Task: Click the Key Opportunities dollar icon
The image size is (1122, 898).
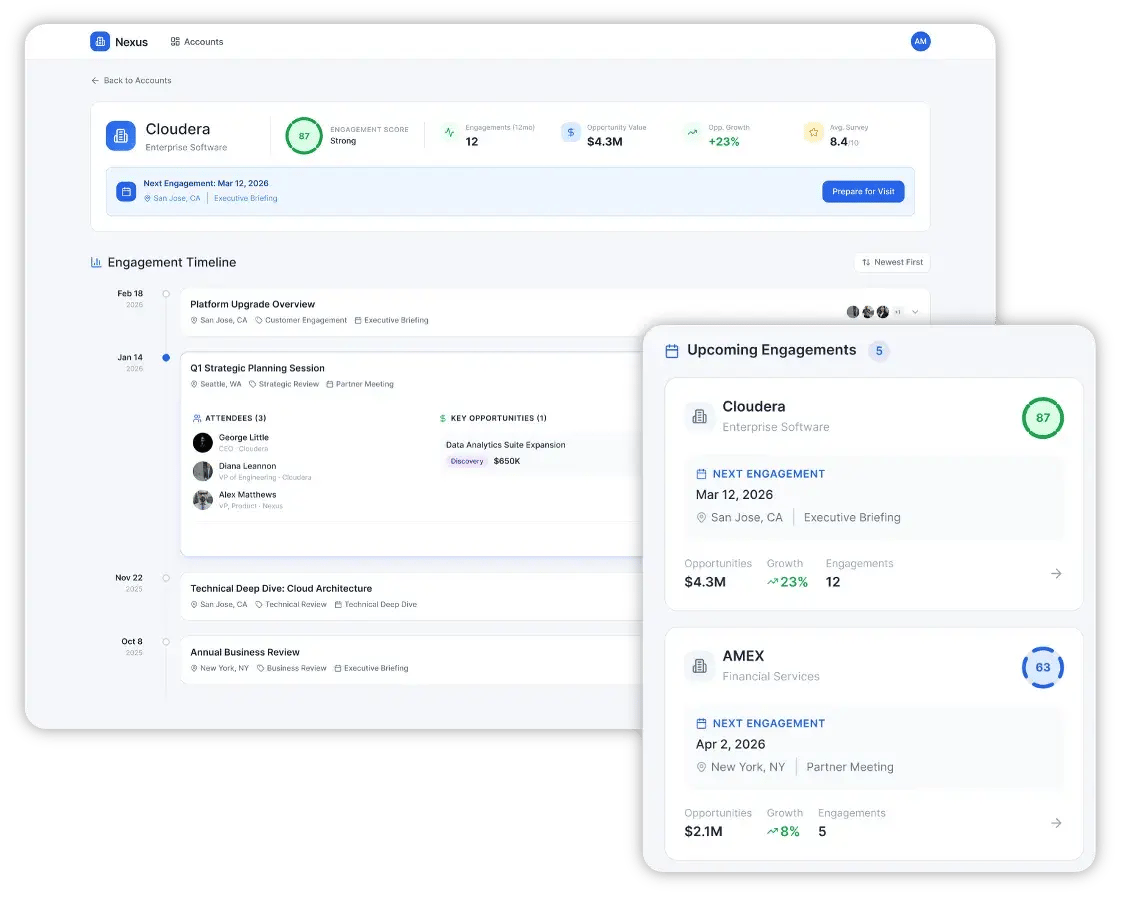Action: pyautogui.click(x=443, y=418)
